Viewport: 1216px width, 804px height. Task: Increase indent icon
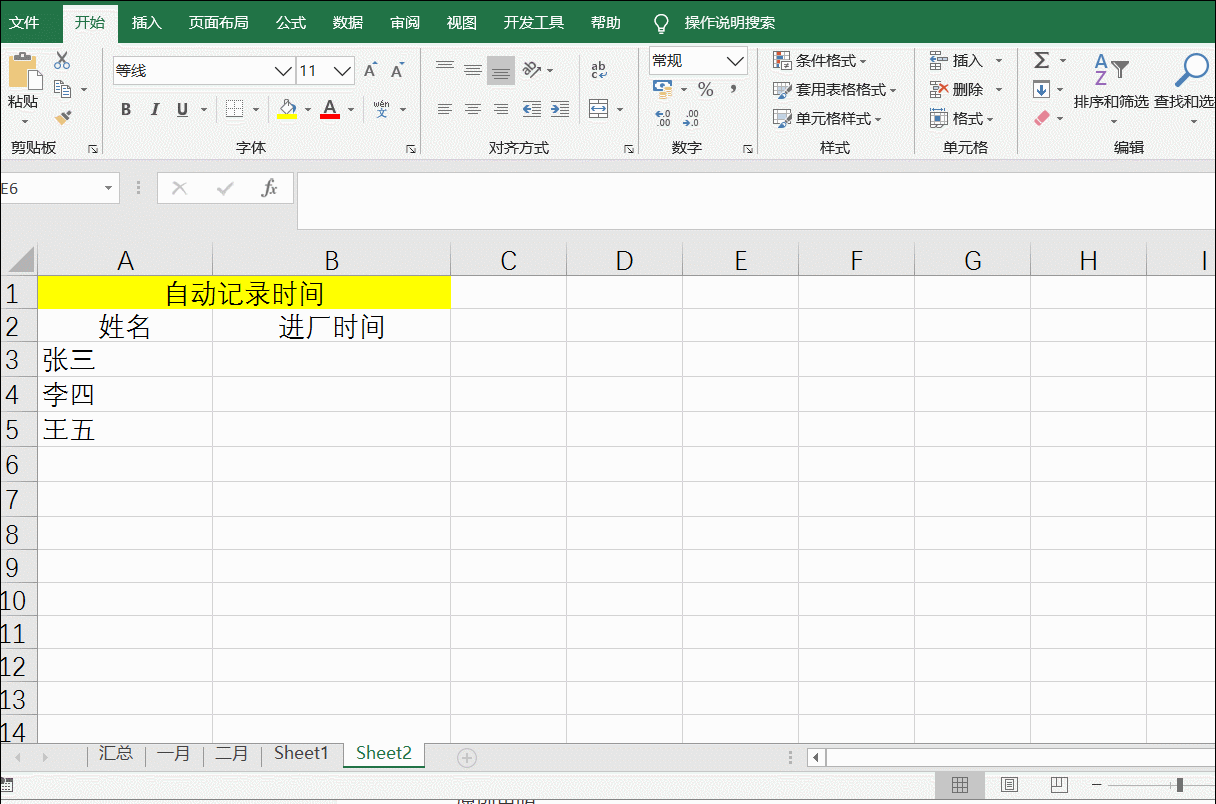pos(560,109)
